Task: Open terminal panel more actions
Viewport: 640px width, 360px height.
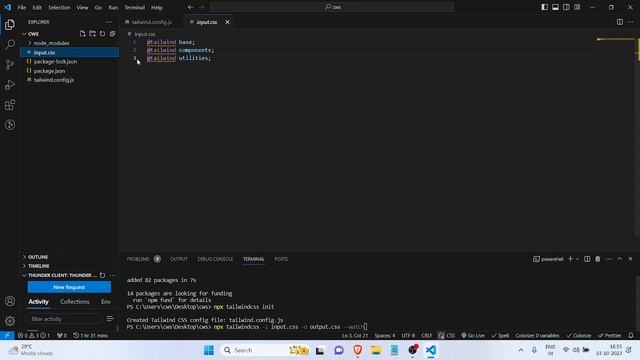Action: [x=609, y=259]
